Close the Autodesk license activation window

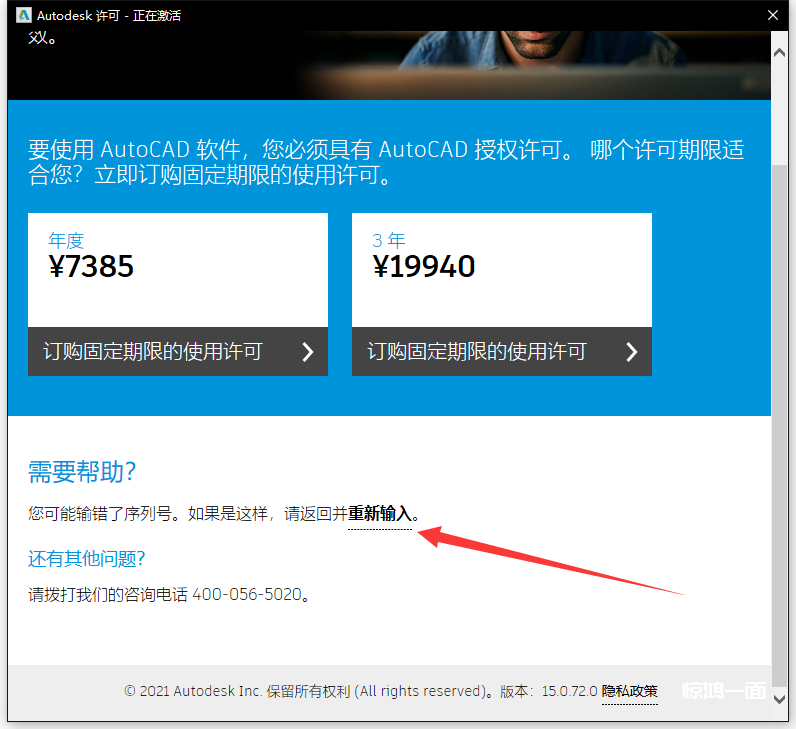(773, 15)
